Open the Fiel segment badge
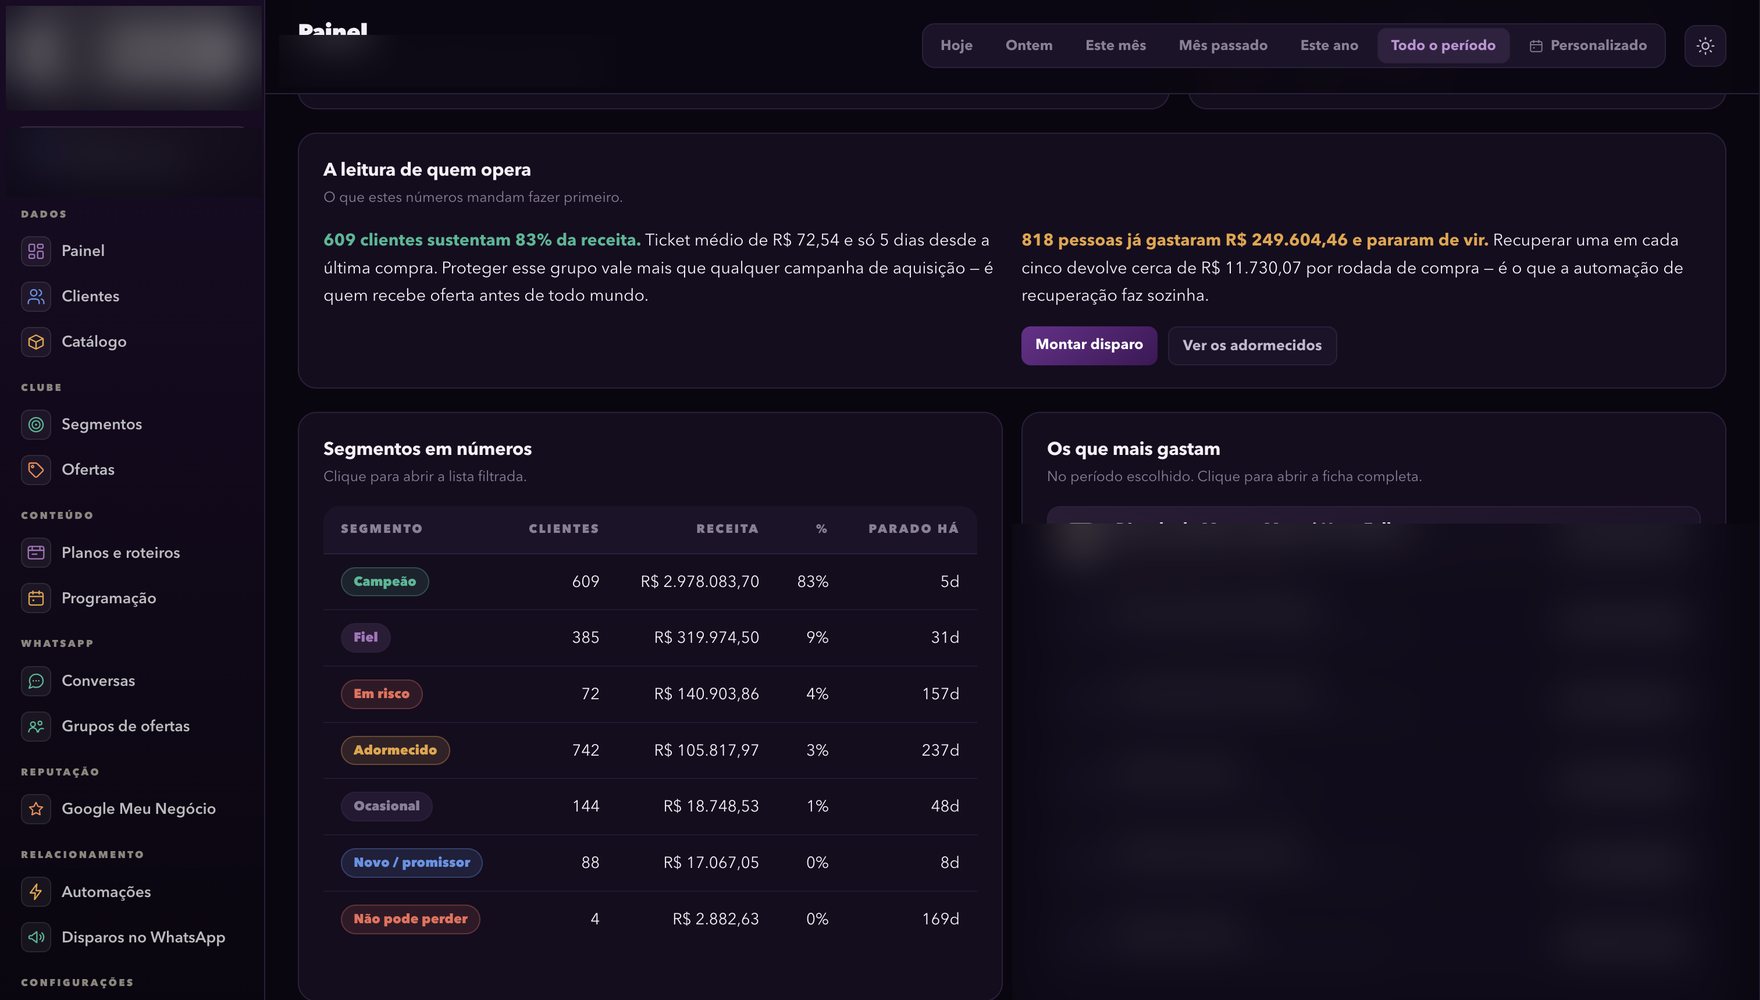The image size is (1760, 1000). [366, 638]
